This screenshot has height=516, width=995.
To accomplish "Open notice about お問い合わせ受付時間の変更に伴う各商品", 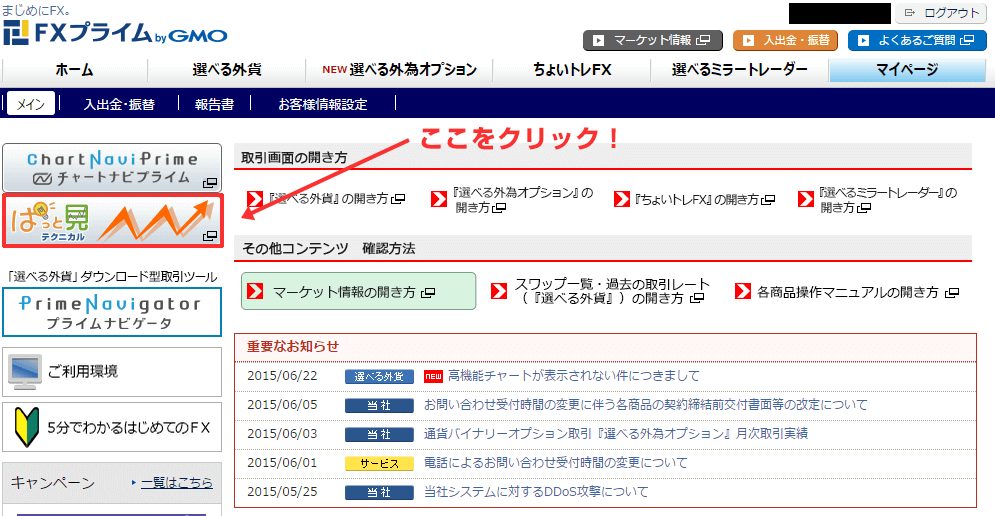I will (x=645, y=404).
